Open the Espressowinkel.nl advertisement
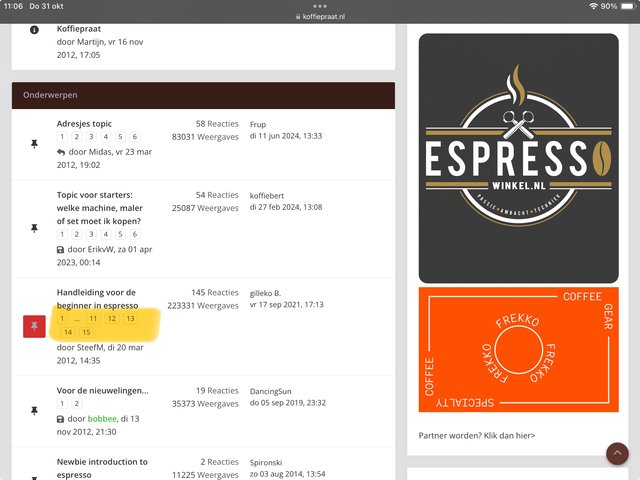Viewport: 640px width, 480px height. (x=518, y=158)
